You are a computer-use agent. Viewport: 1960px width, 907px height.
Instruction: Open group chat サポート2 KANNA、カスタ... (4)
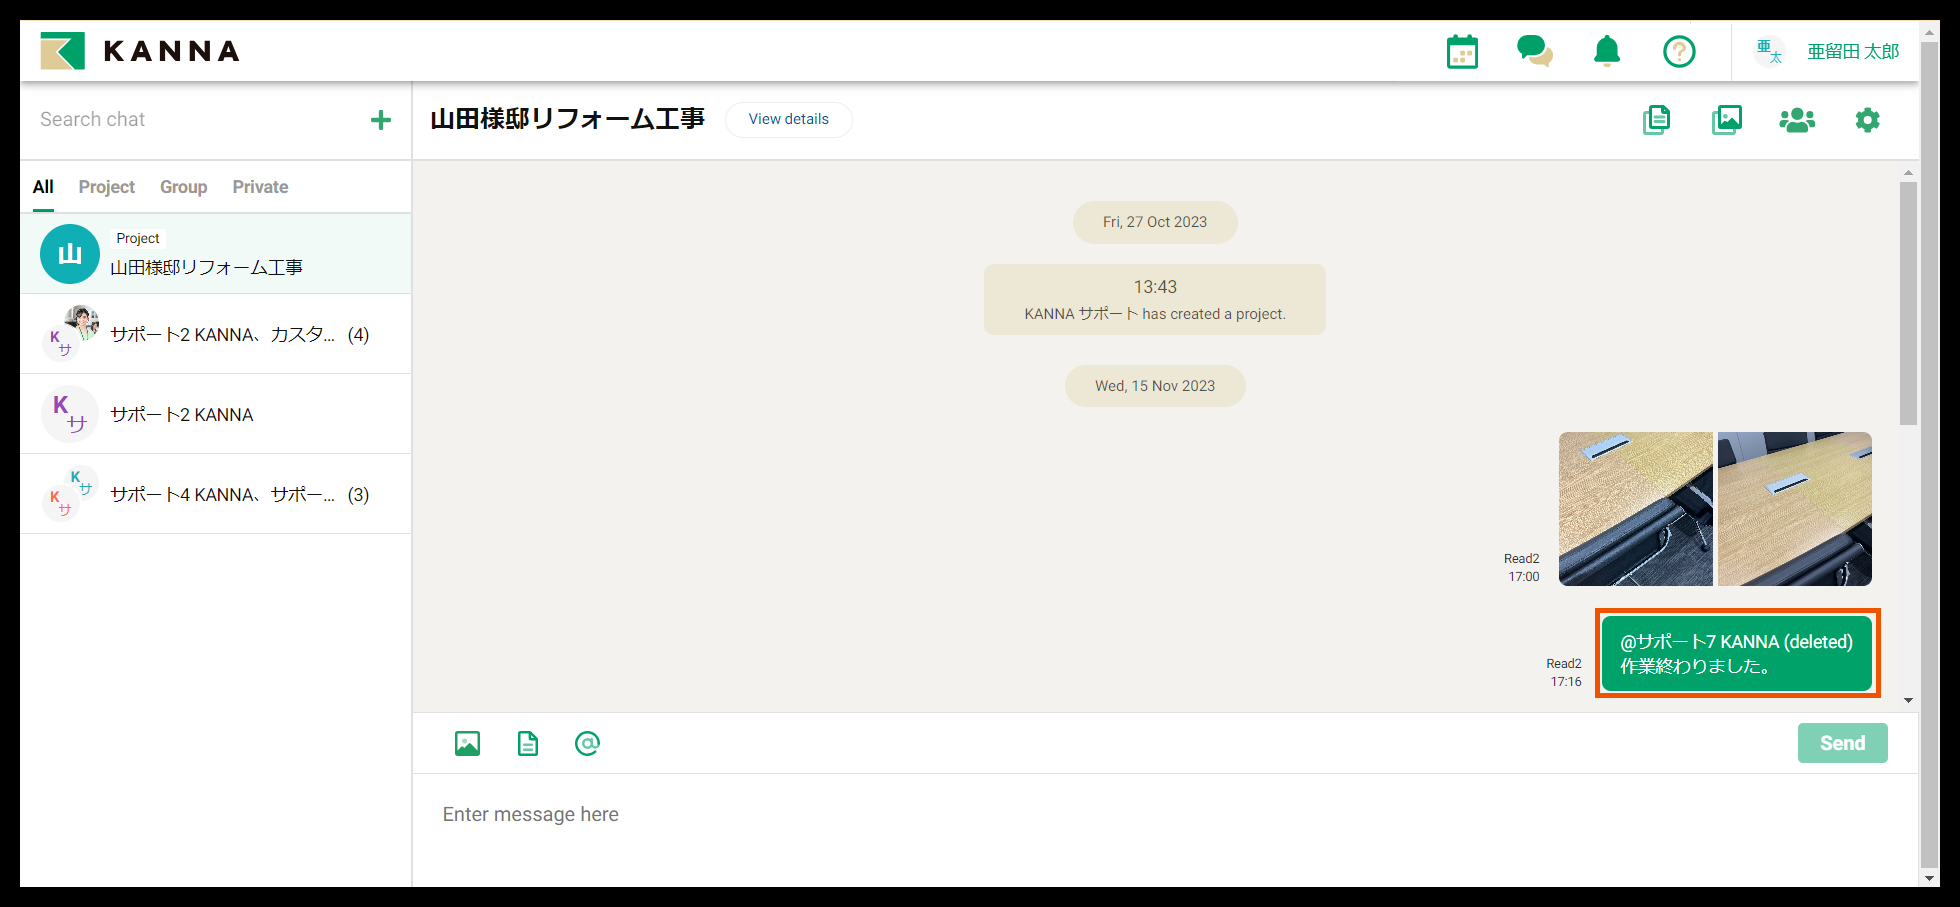point(216,334)
